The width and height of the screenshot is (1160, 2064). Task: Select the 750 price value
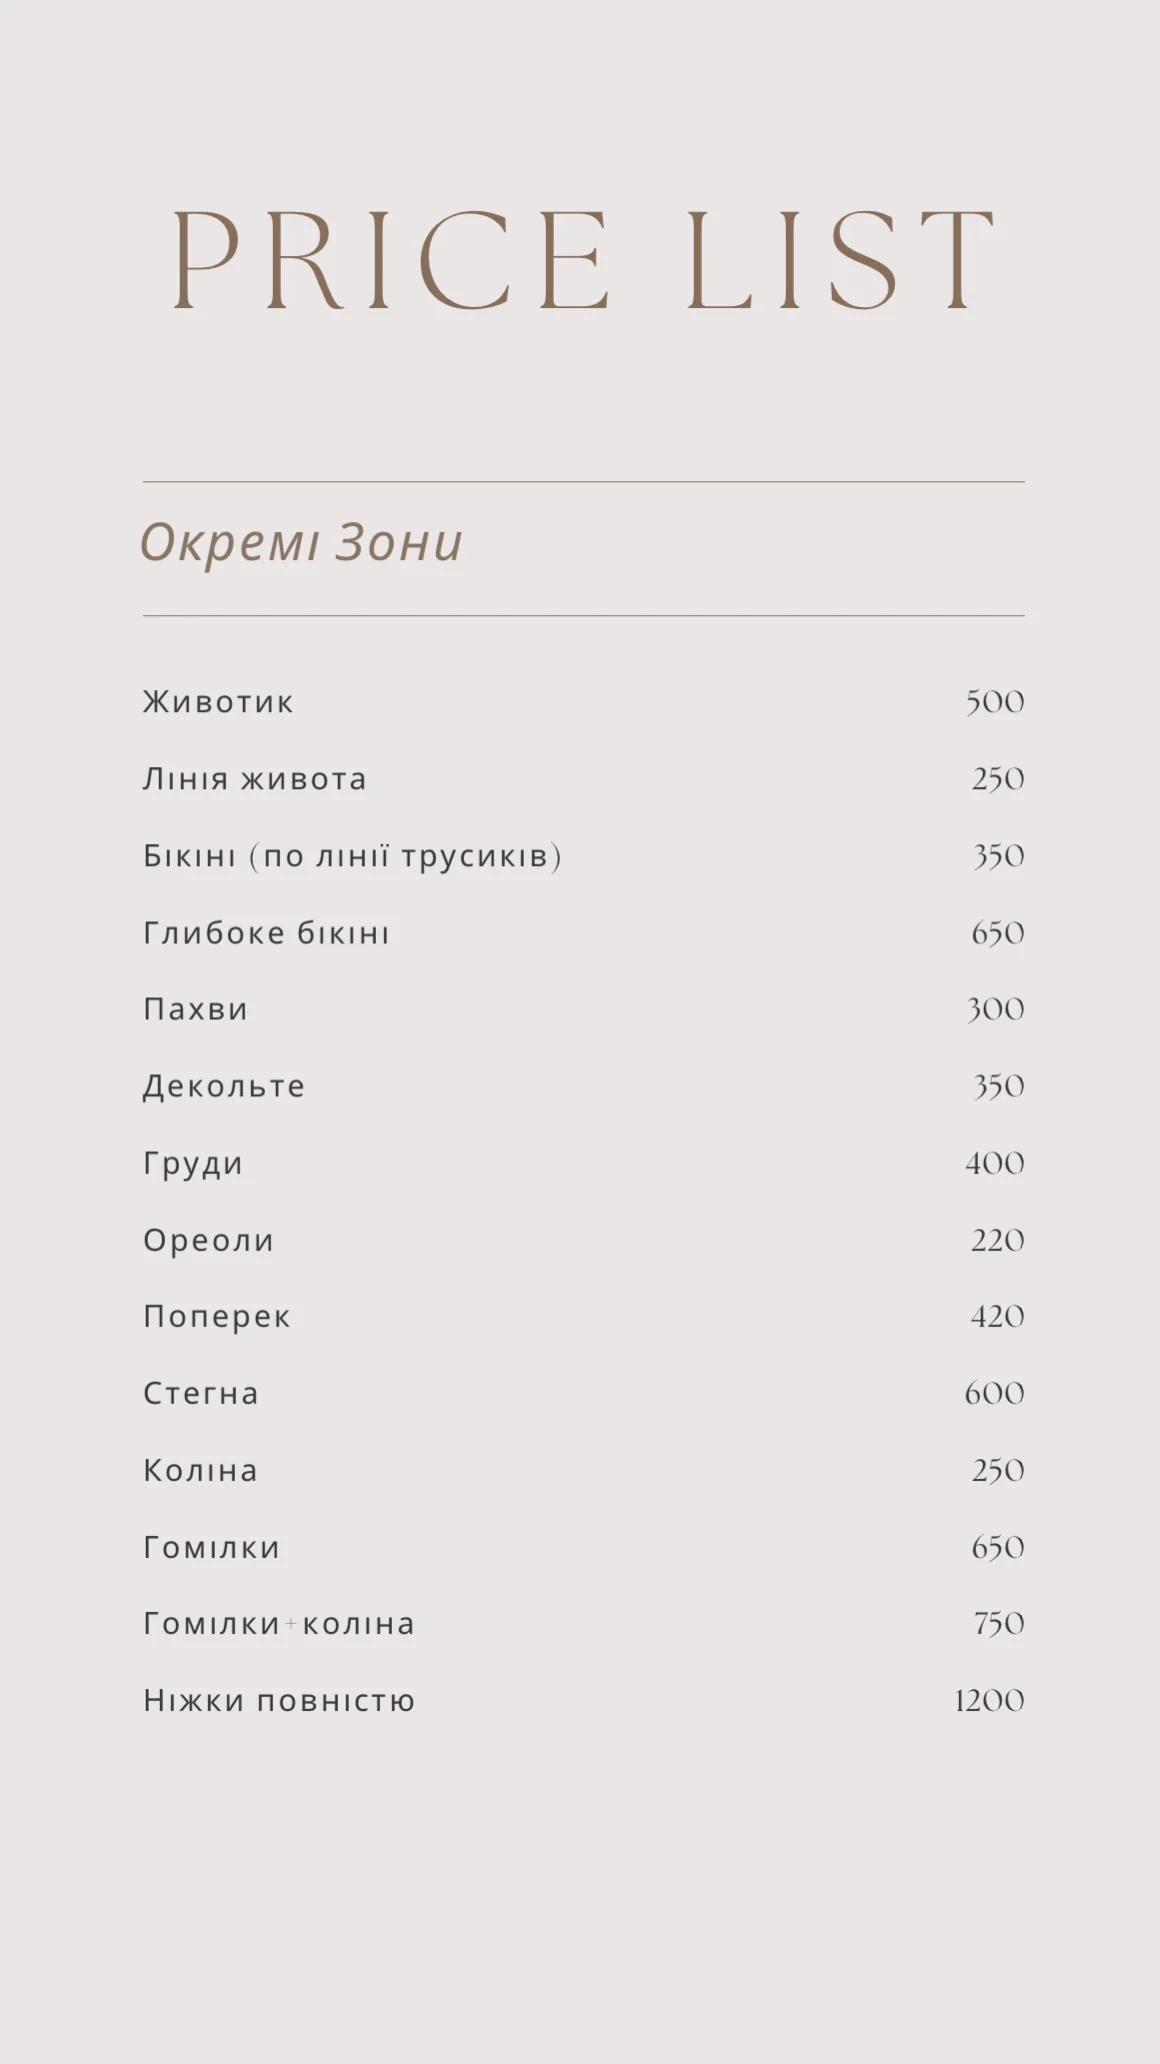pyautogui.click(x=999, y=1624)
